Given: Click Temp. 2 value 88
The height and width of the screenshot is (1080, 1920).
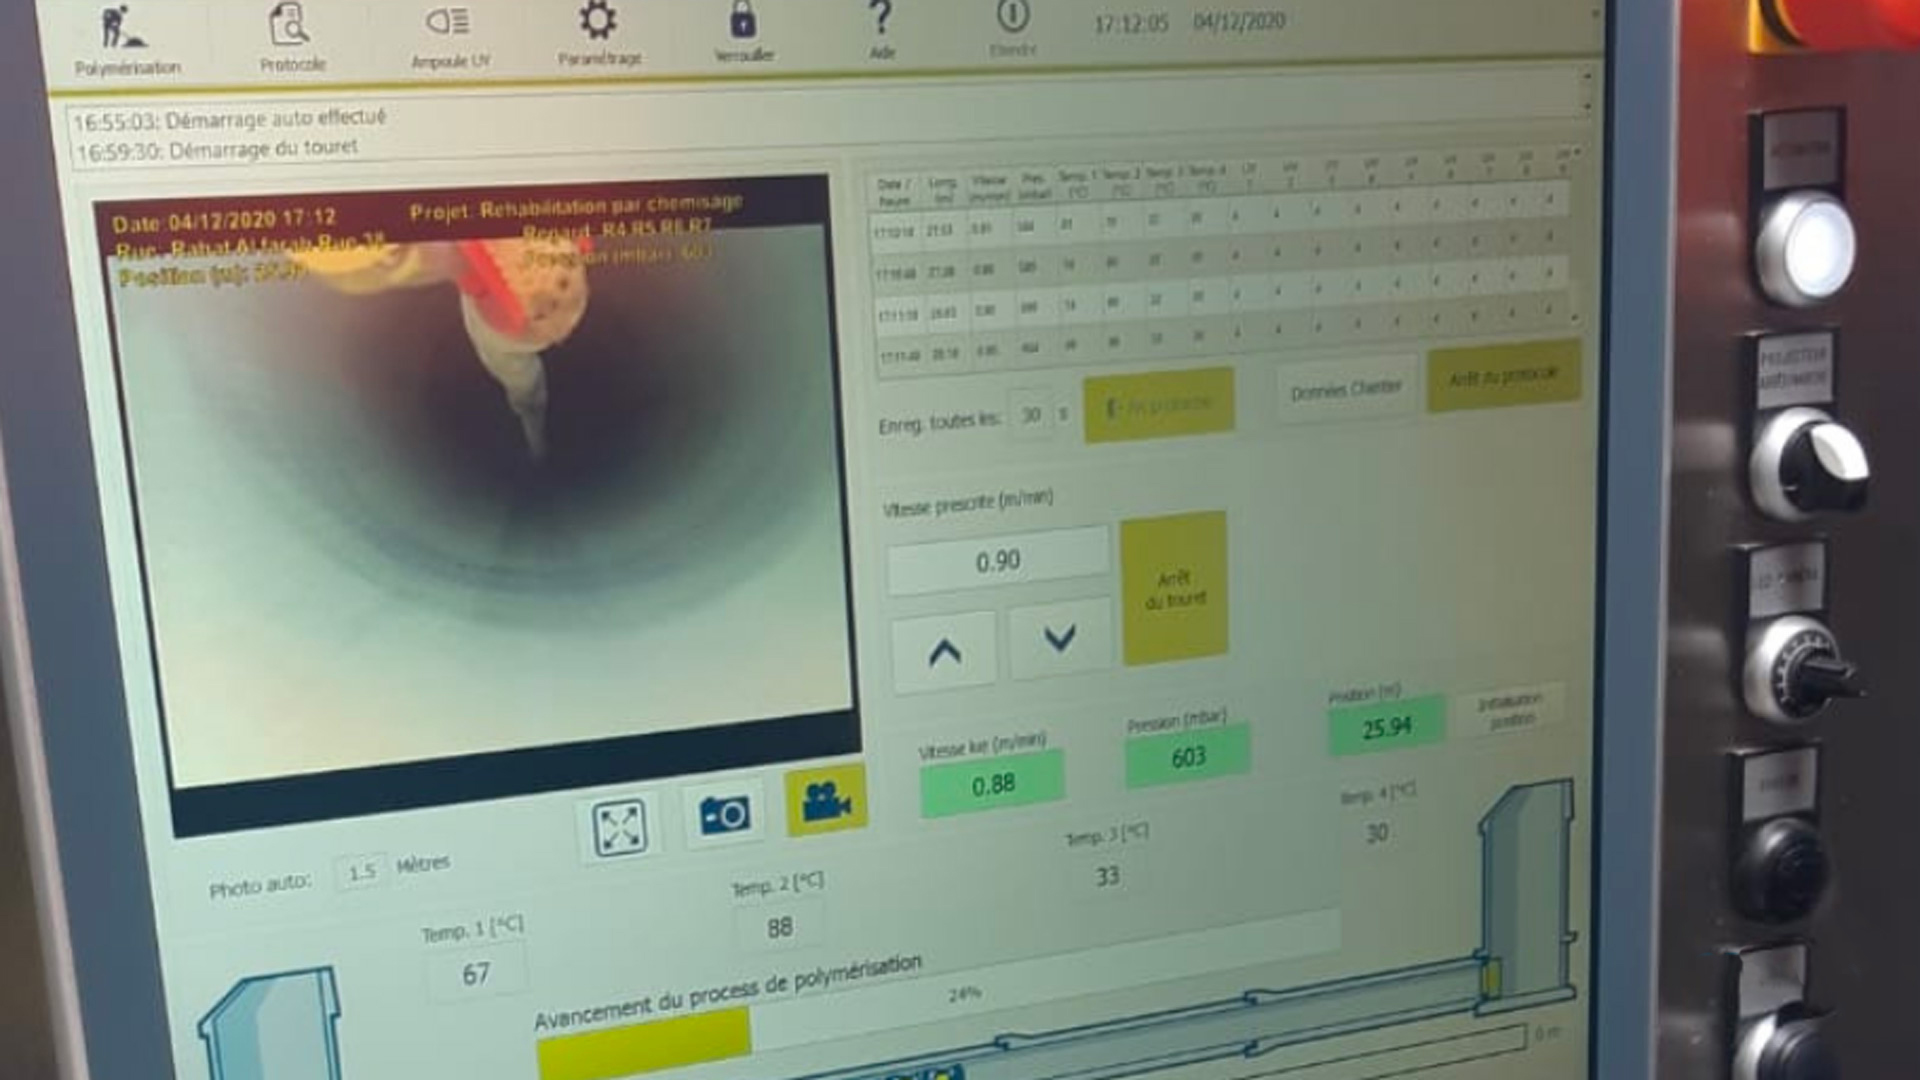Looking at the screenshot, I should (779, 927).
